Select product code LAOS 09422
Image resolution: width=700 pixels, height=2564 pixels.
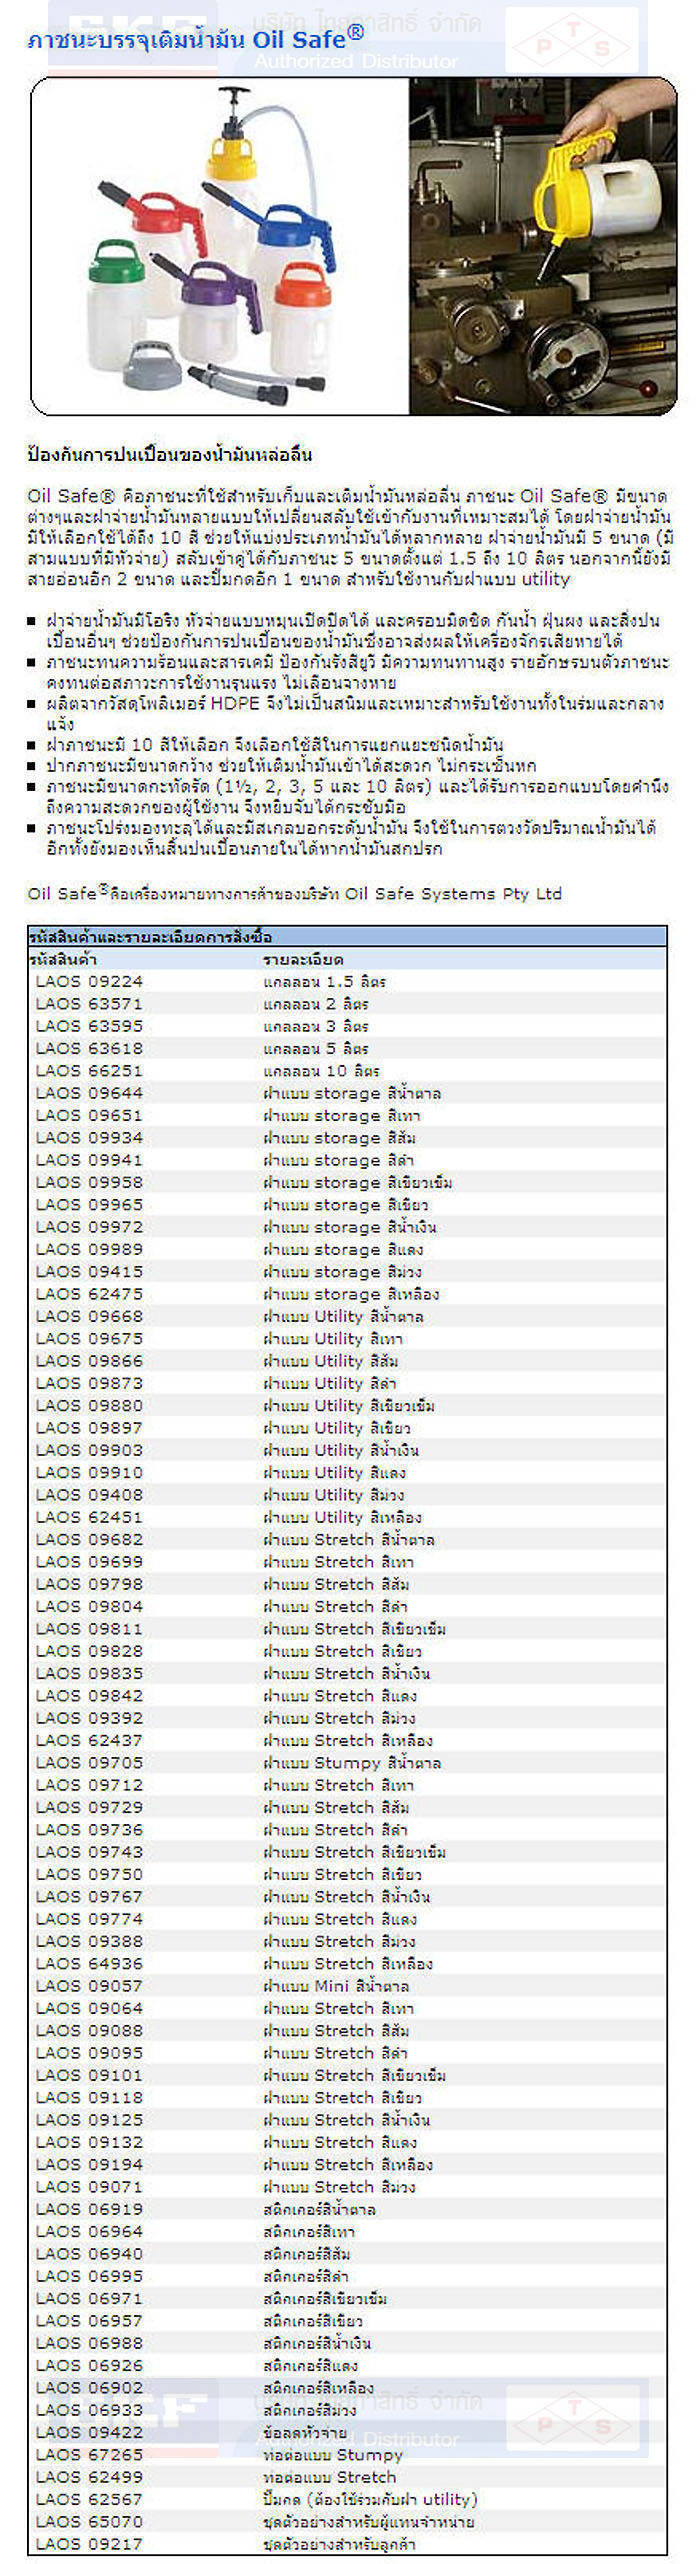point(89,2432)
